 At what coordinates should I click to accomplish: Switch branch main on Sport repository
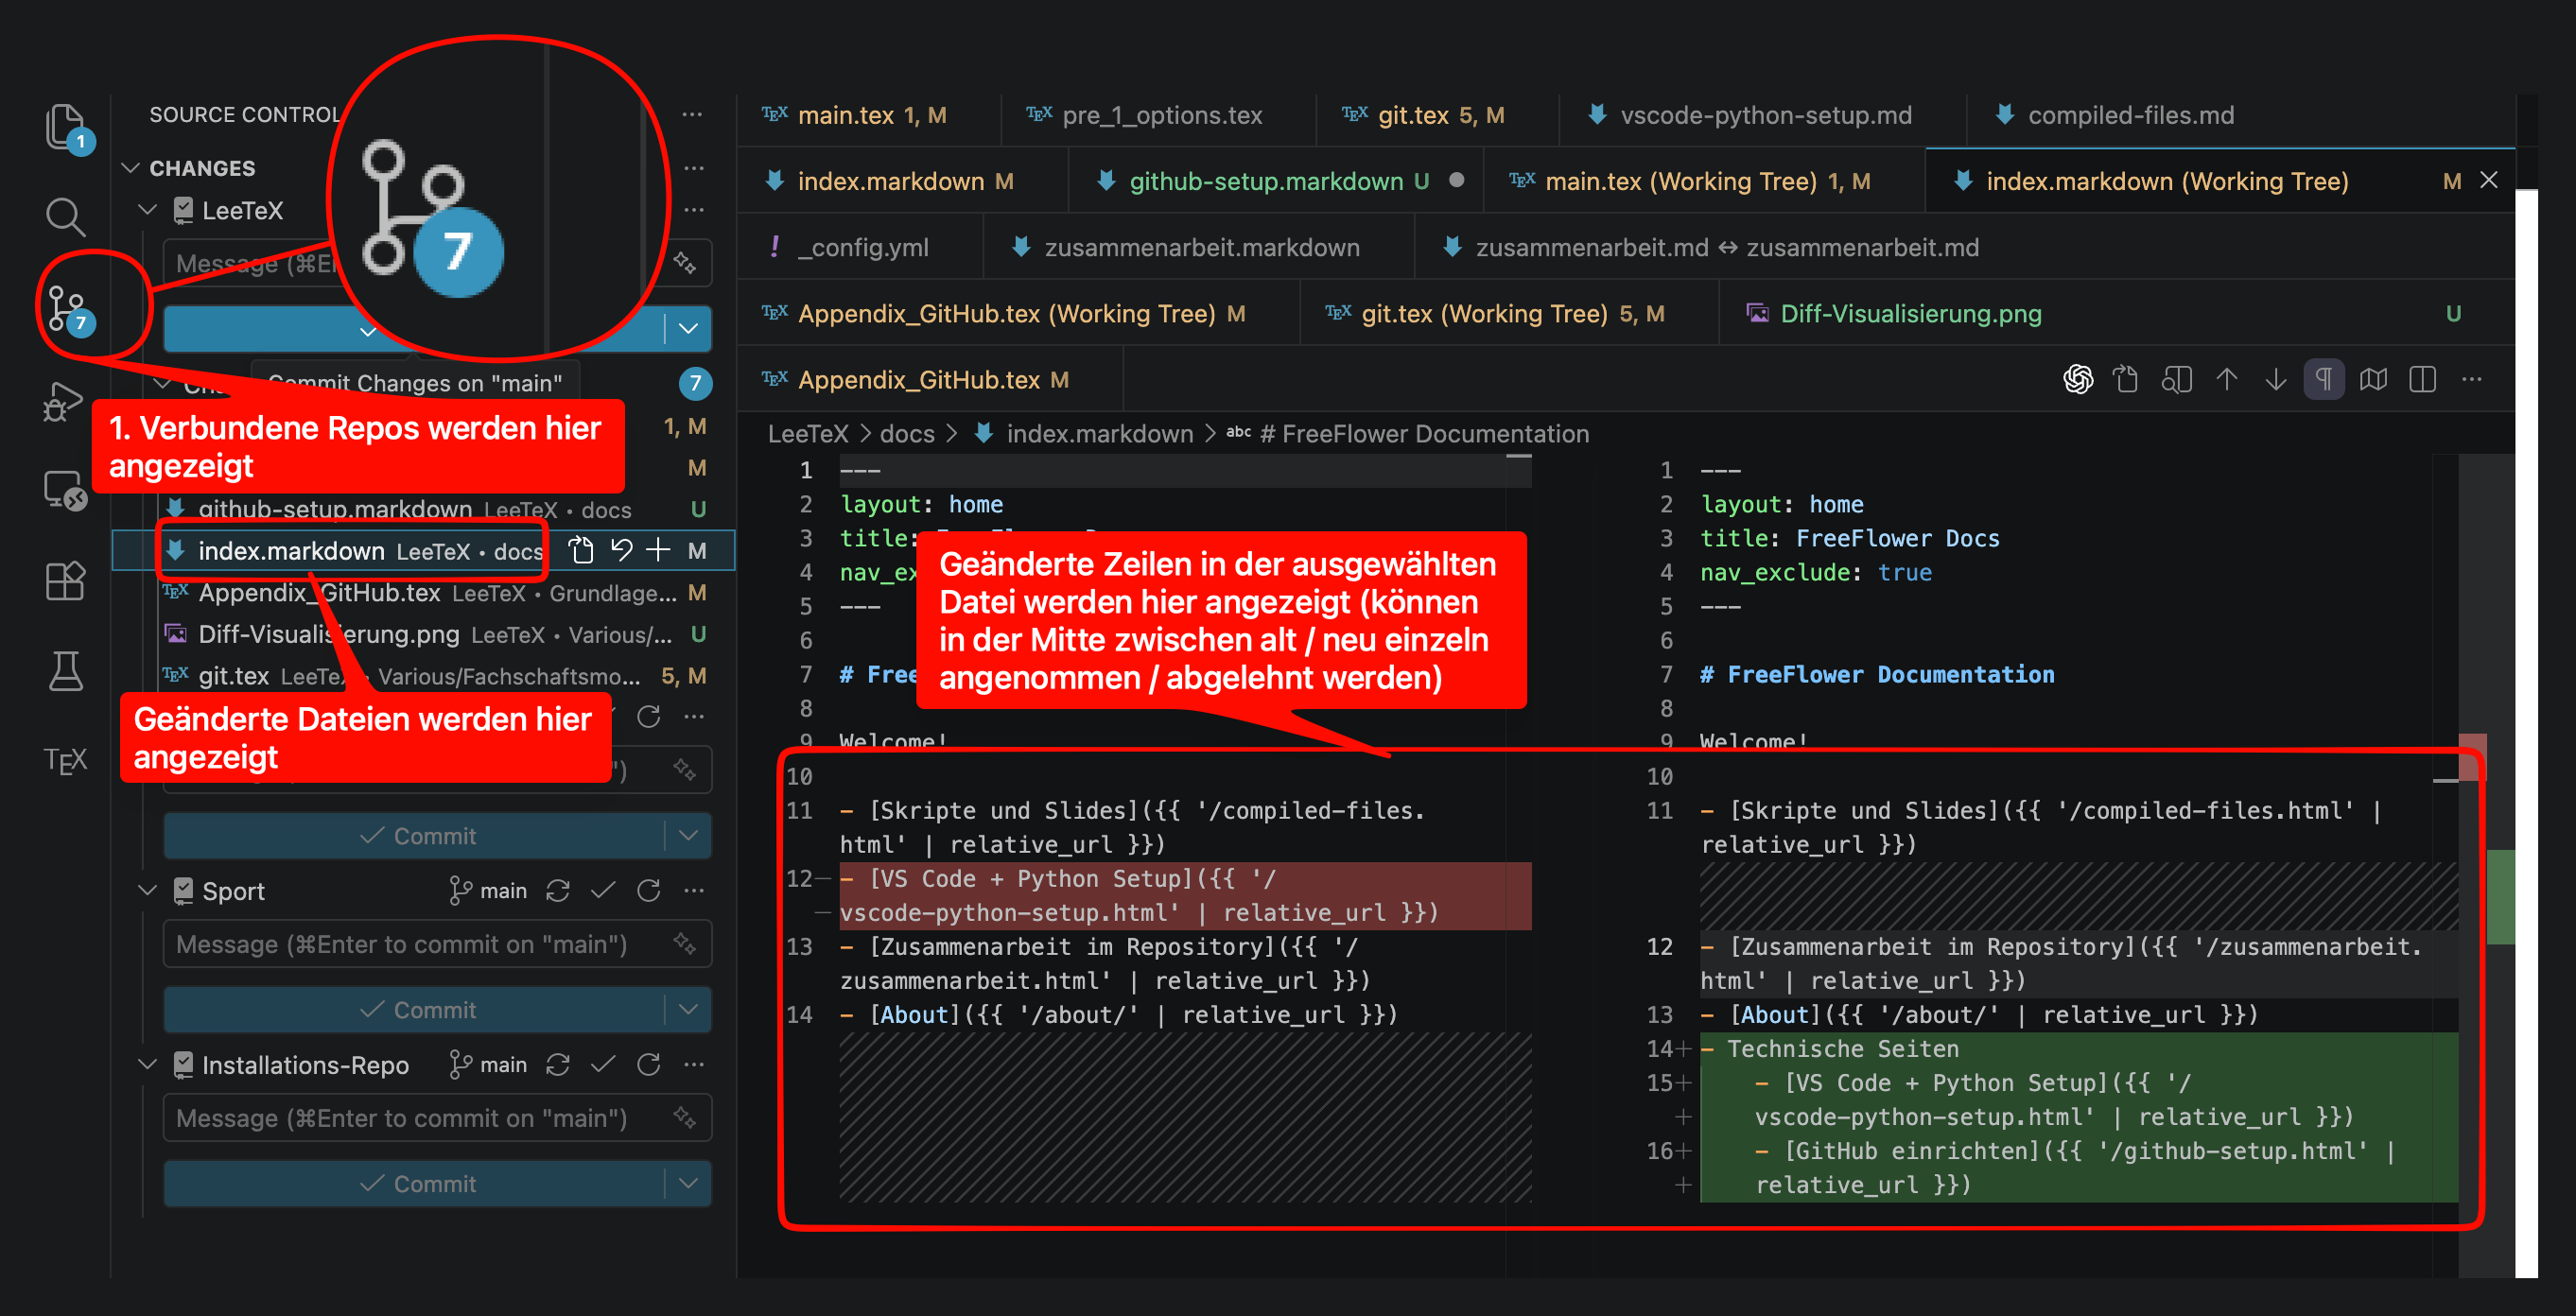(x=489, y=890)
